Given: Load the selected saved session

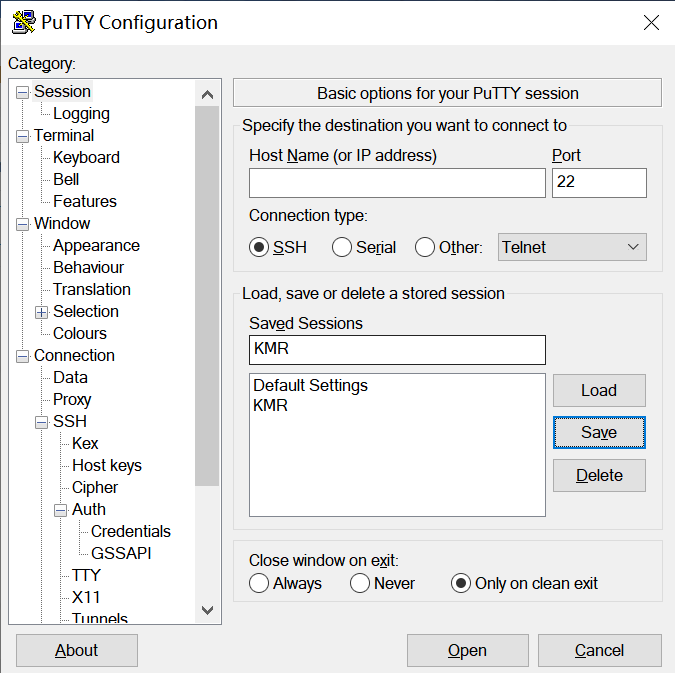Looking at the screenshot, I should click(599, 390).
